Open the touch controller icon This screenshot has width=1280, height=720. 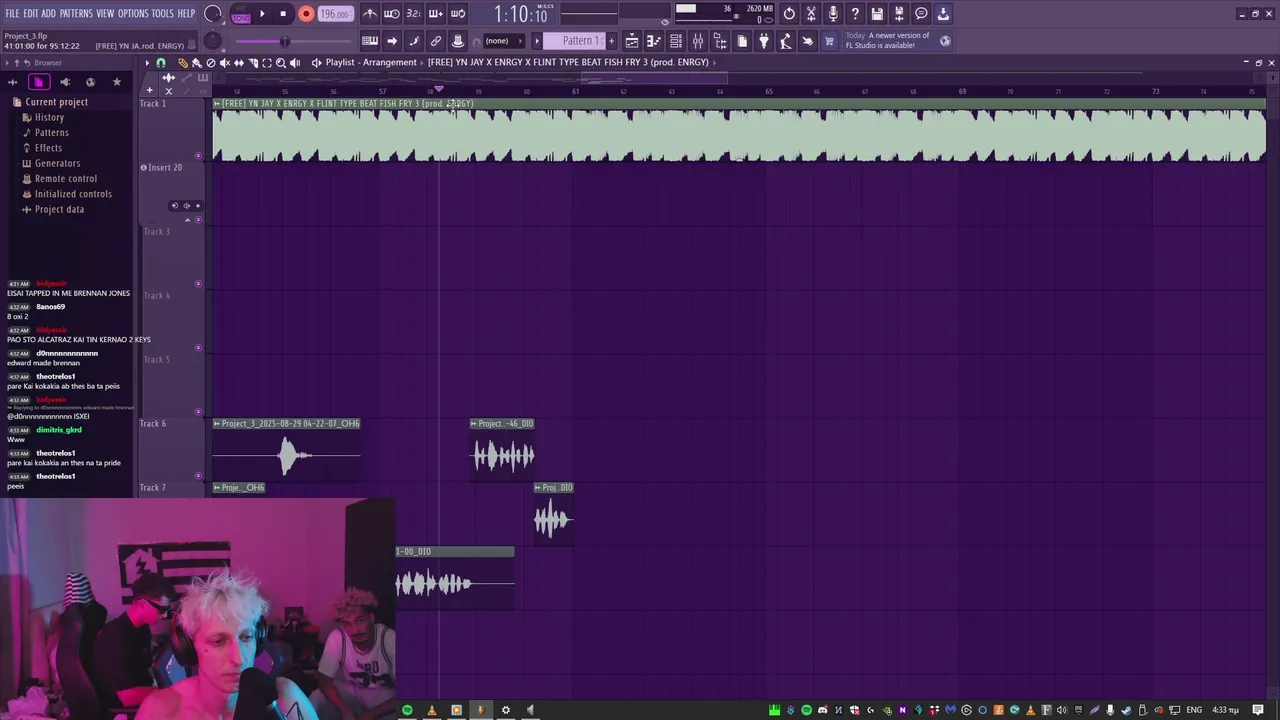(808, 41)
